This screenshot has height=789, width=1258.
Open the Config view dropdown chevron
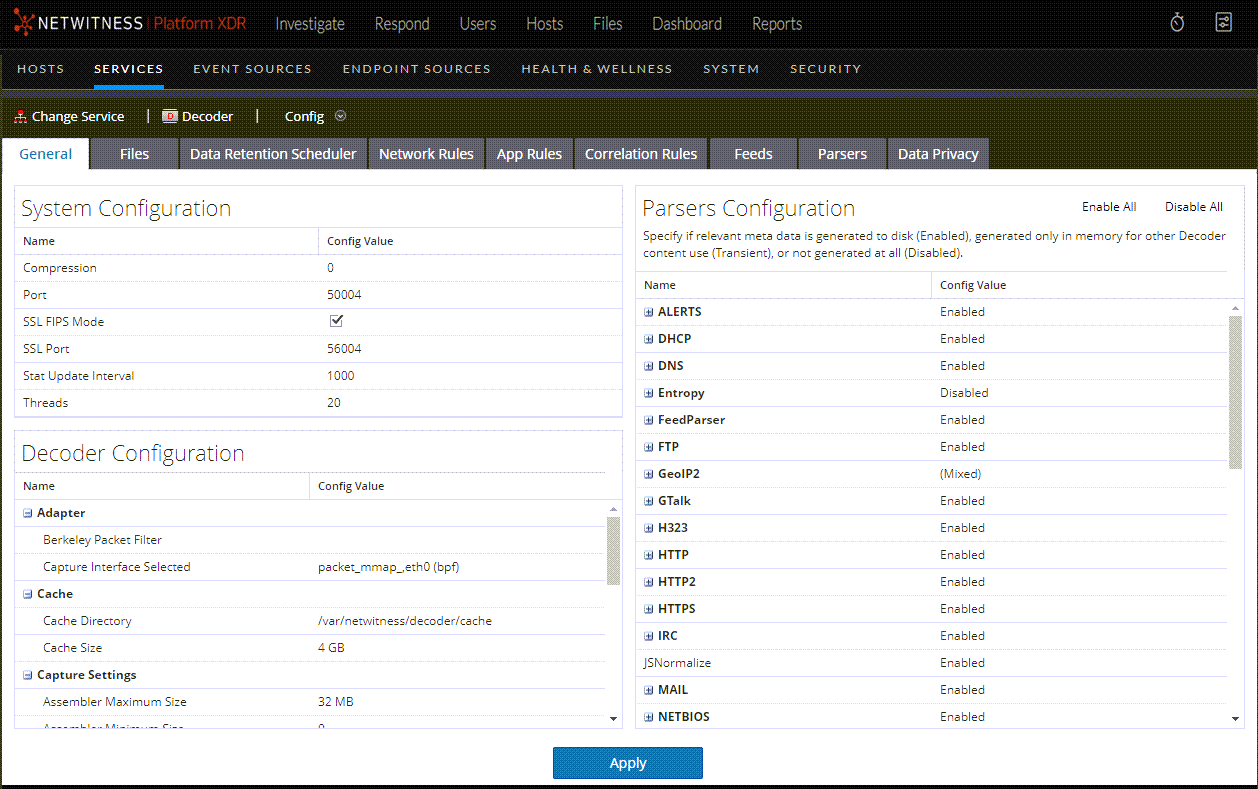tap(340, 116)
